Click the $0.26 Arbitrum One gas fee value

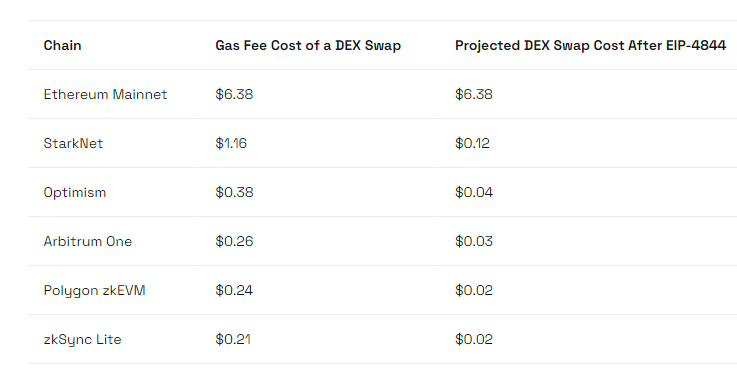[x=234, y=241]
